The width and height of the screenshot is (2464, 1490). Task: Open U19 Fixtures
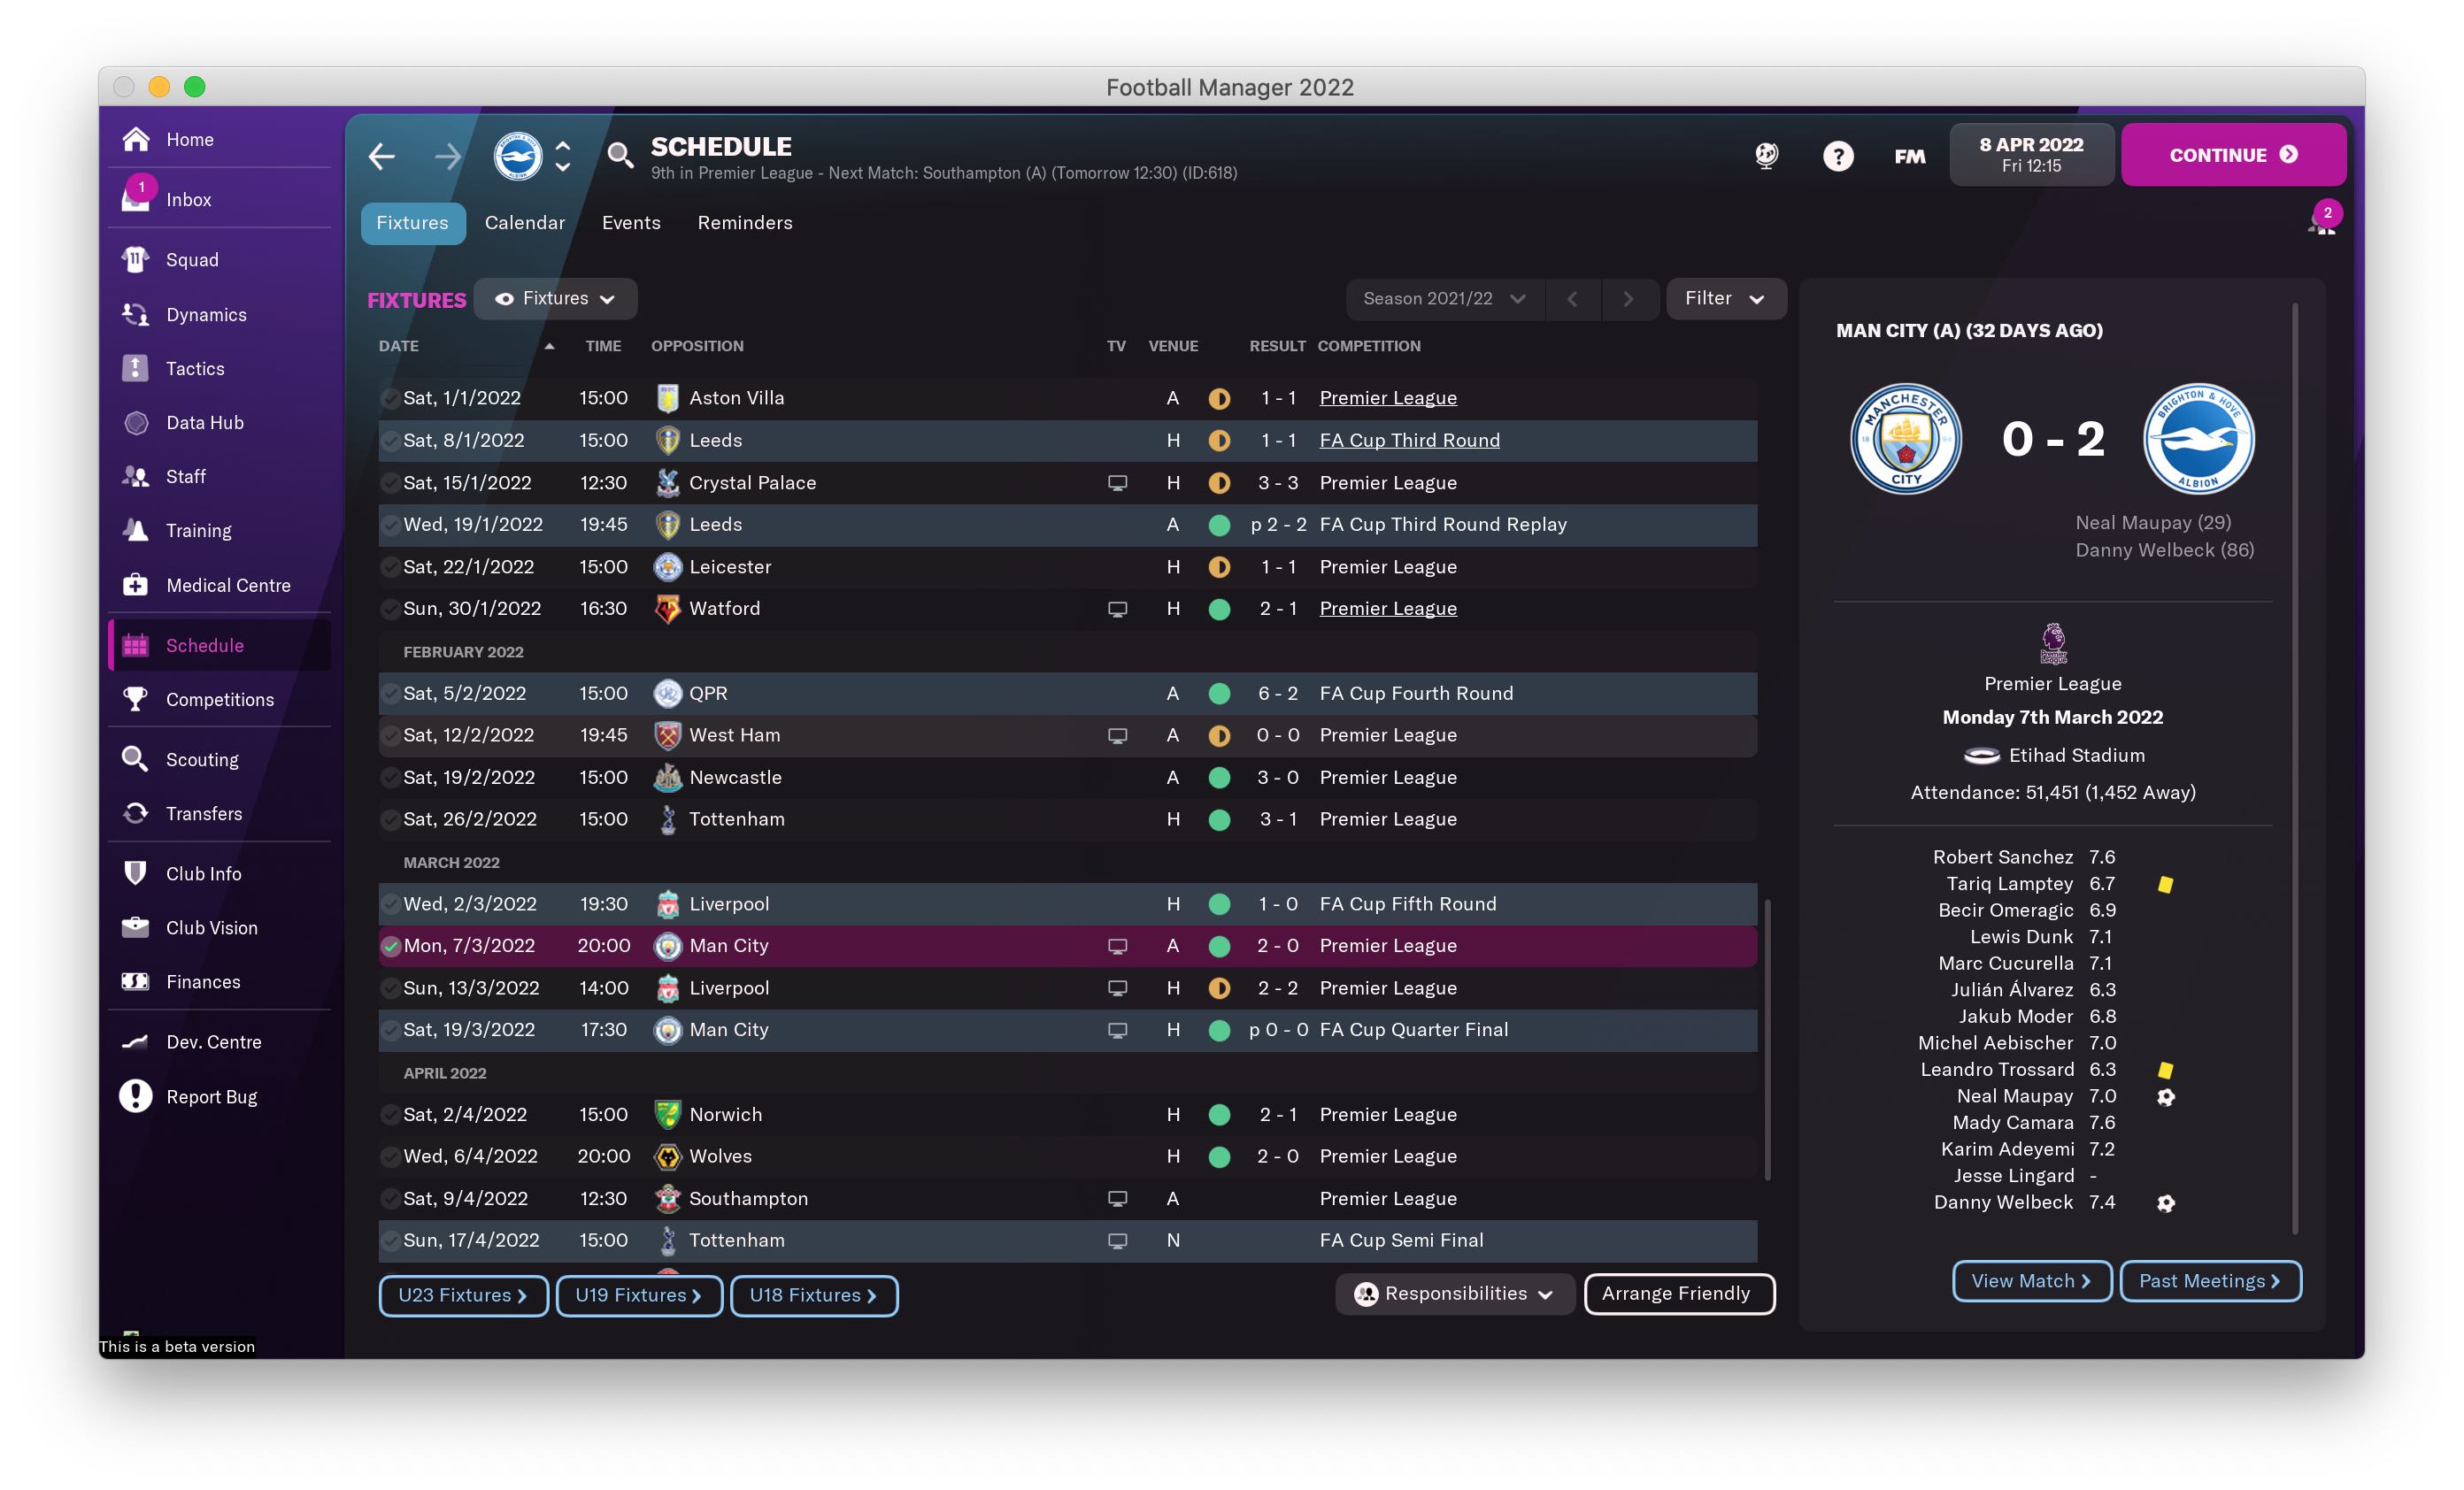(638, 1295)
